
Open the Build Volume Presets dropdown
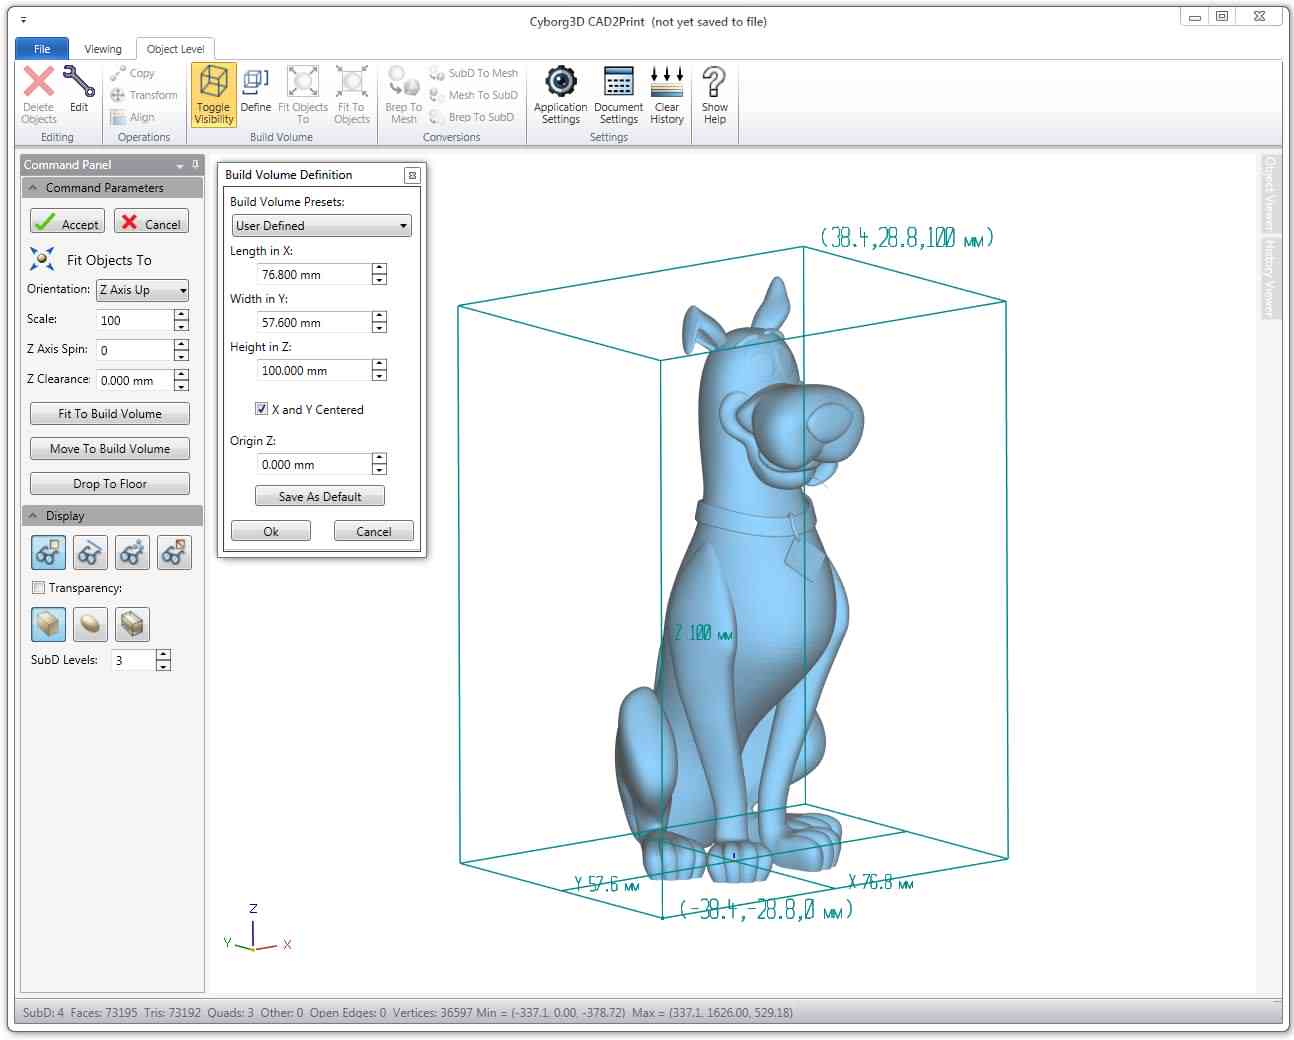click(403, 225)
